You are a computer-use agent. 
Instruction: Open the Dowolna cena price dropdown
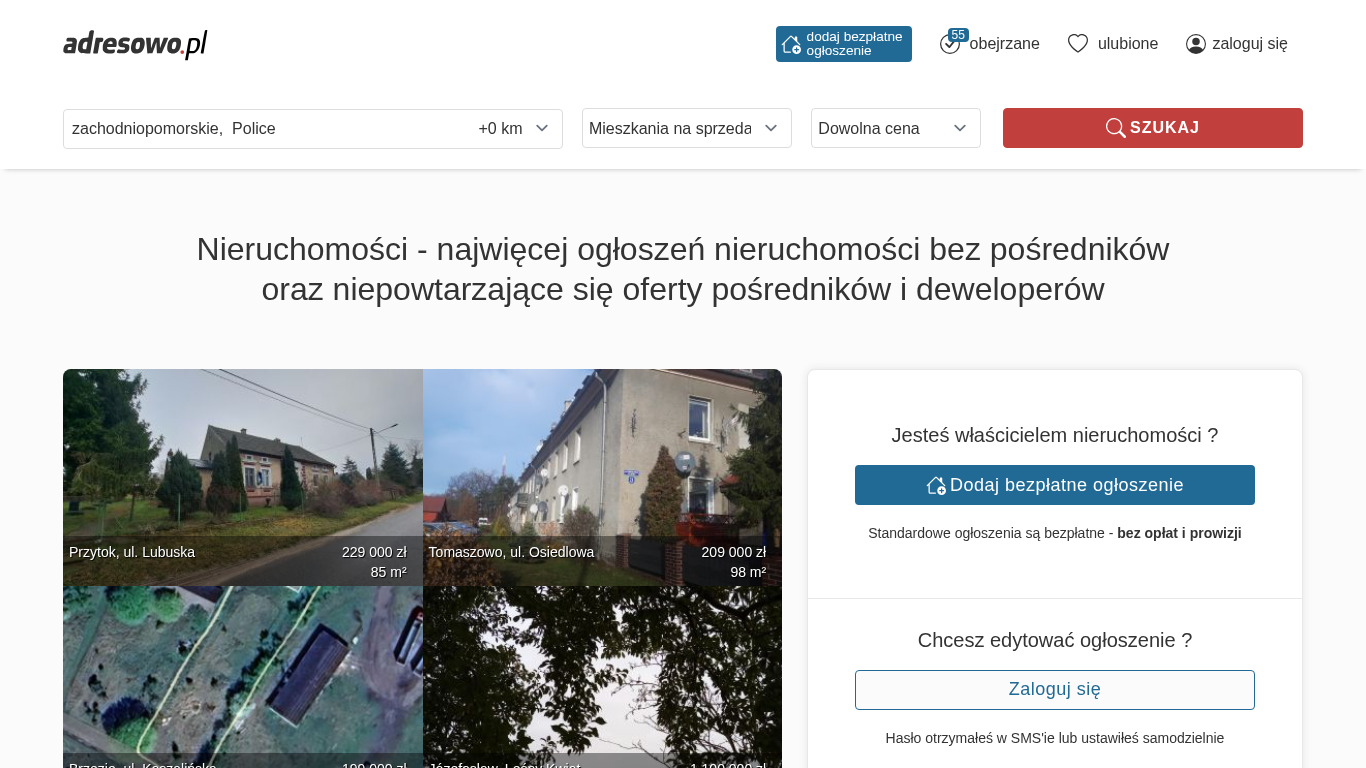895,128
